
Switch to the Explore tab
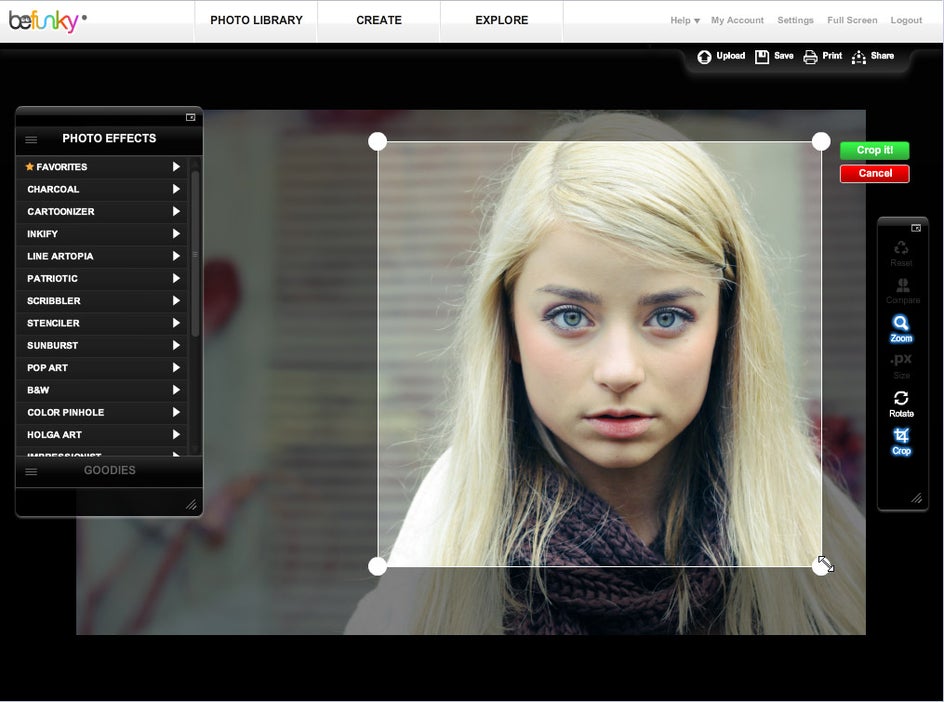click(502, 20)
